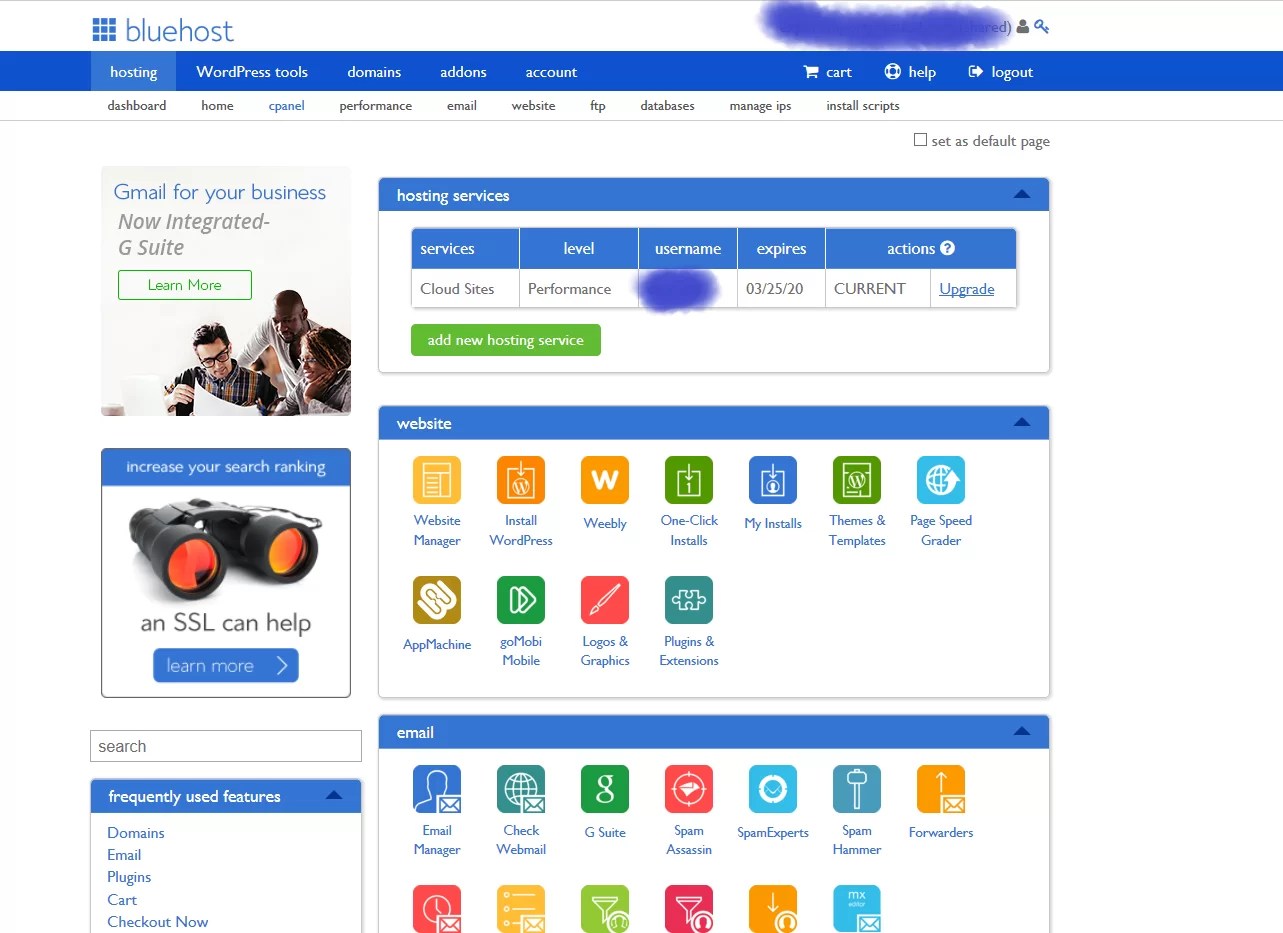Collapse the hosting services panel

[1021, 194]
